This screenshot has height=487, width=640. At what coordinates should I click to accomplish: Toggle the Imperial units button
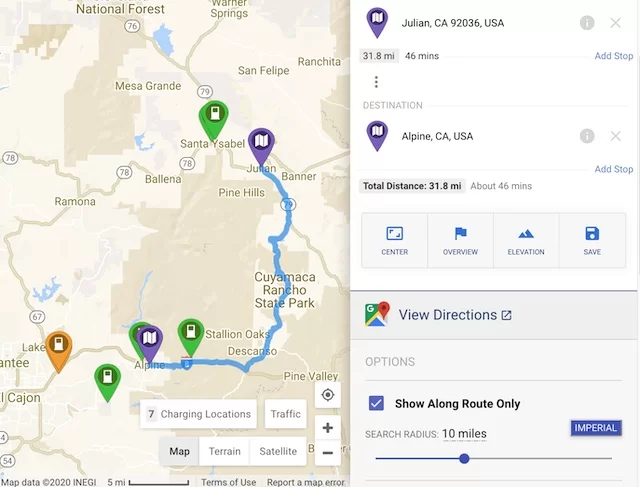click(x=596, y=428)
